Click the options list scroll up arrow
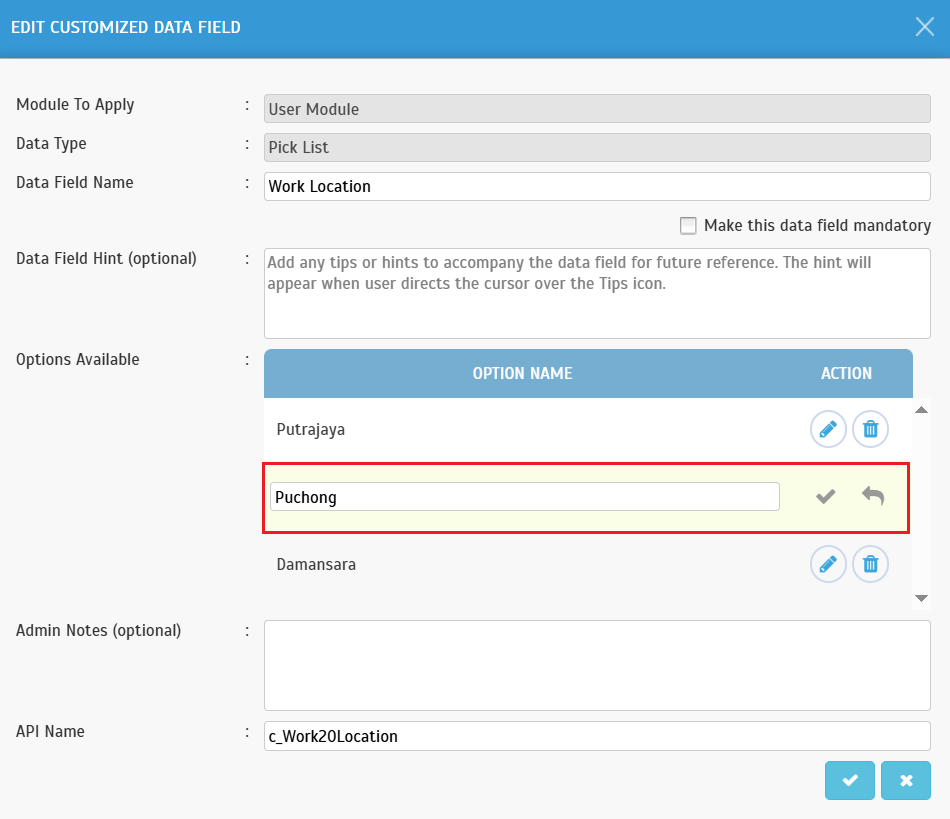This screenshot has width=950, height=819. 922,410
